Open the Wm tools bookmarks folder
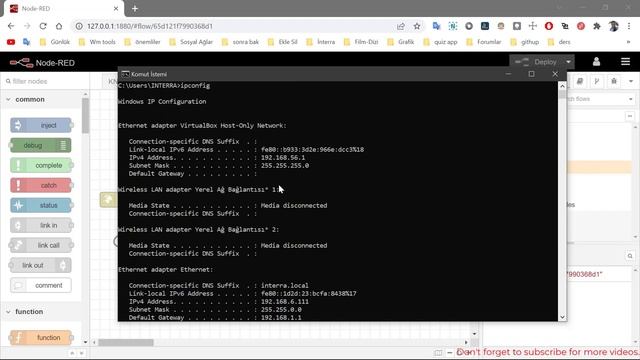The width and height of the screenshot is (640, 360). click(x=97, y=42)
